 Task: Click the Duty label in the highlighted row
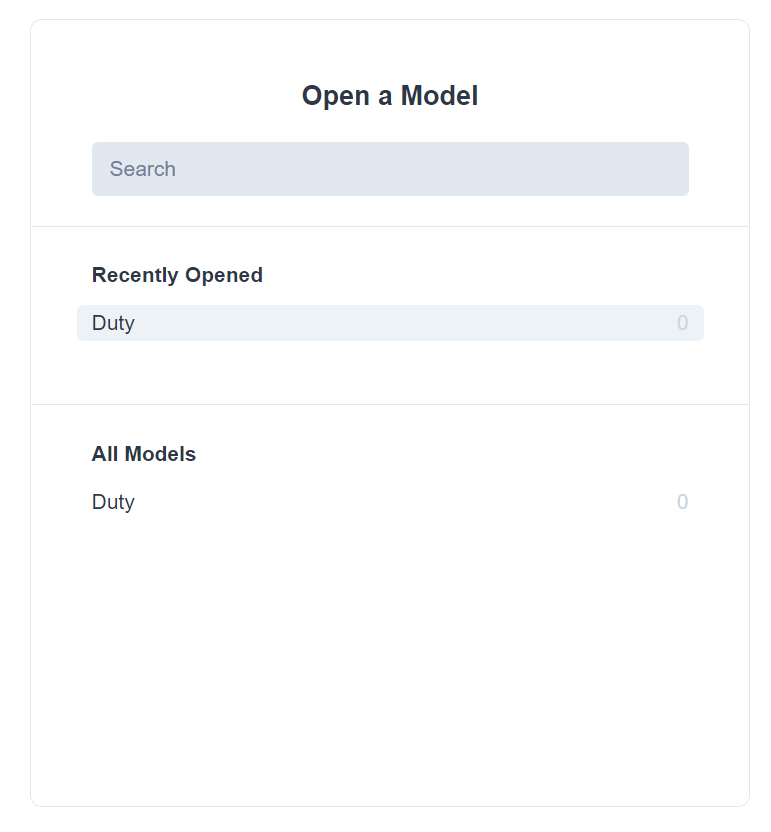tap(113, 323)
